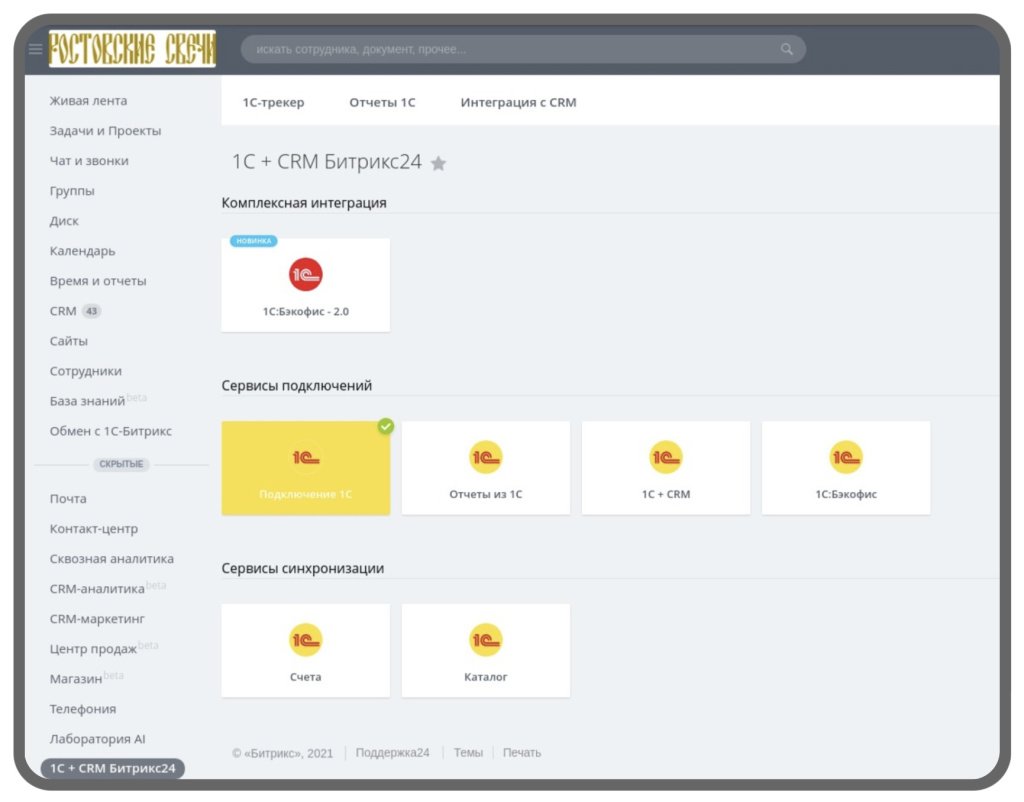Open Календарь

(x=82, y=251)
